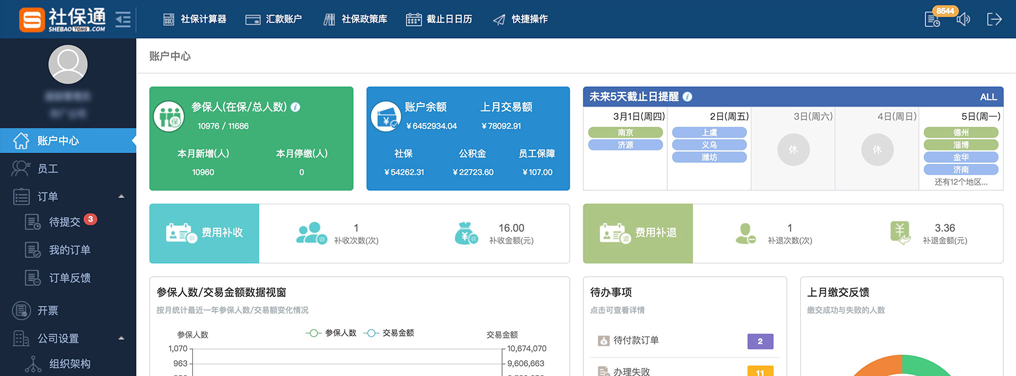Click 义乌 city tag on 2日
This screenshot has height=376, width=1016.
click(710, 145)
